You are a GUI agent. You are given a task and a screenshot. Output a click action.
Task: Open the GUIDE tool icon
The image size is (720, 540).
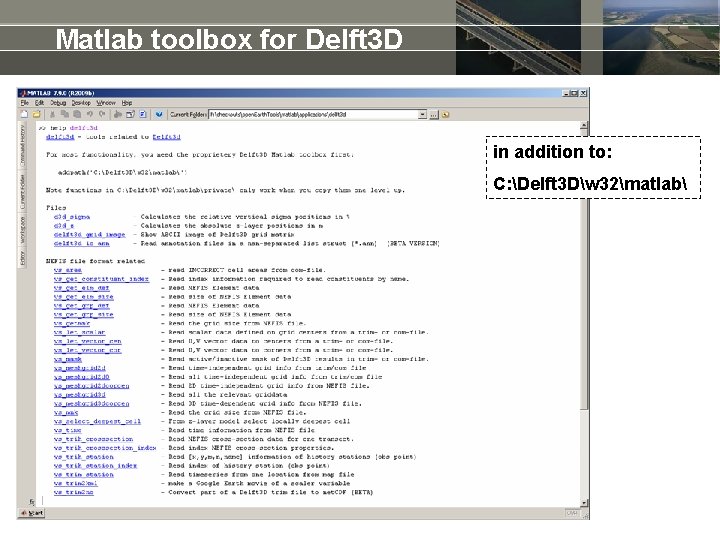(130, 114)
